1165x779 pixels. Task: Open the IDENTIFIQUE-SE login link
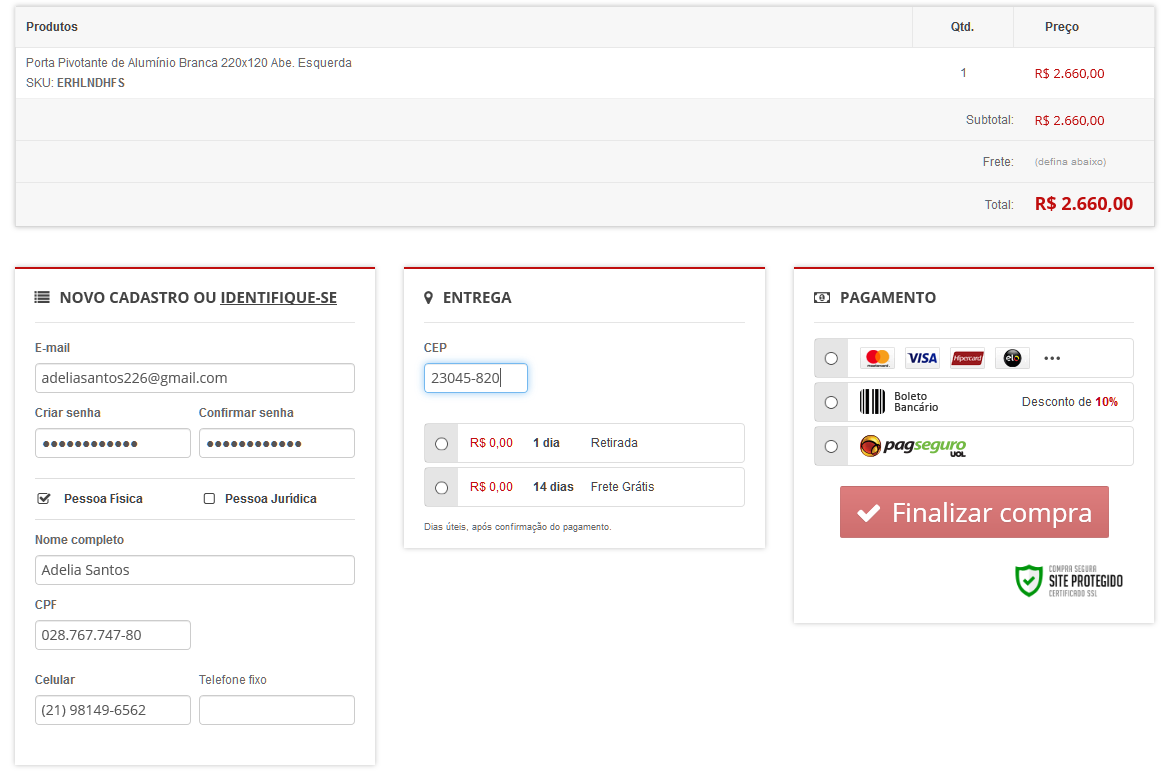coord(278,297)
